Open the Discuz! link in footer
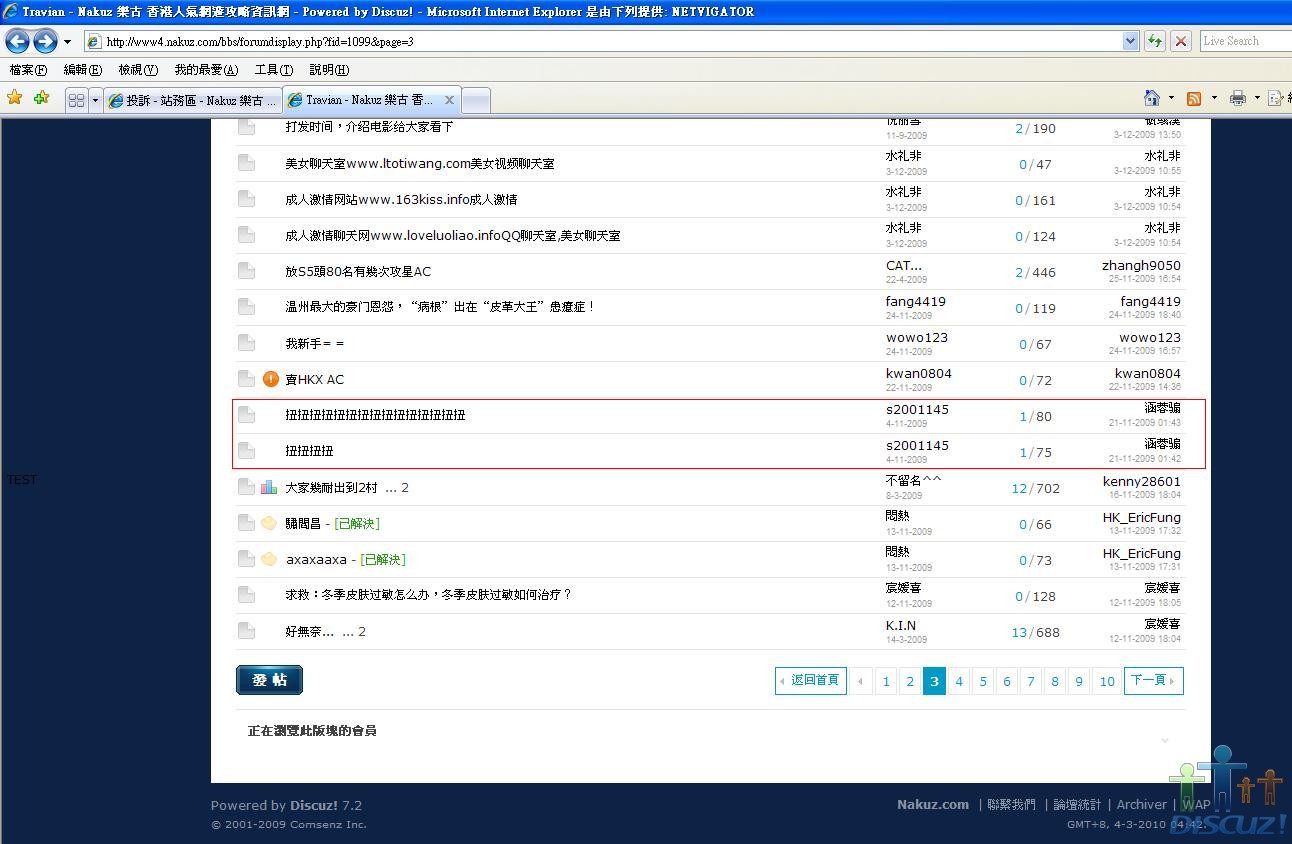 (x=314, y=805)
